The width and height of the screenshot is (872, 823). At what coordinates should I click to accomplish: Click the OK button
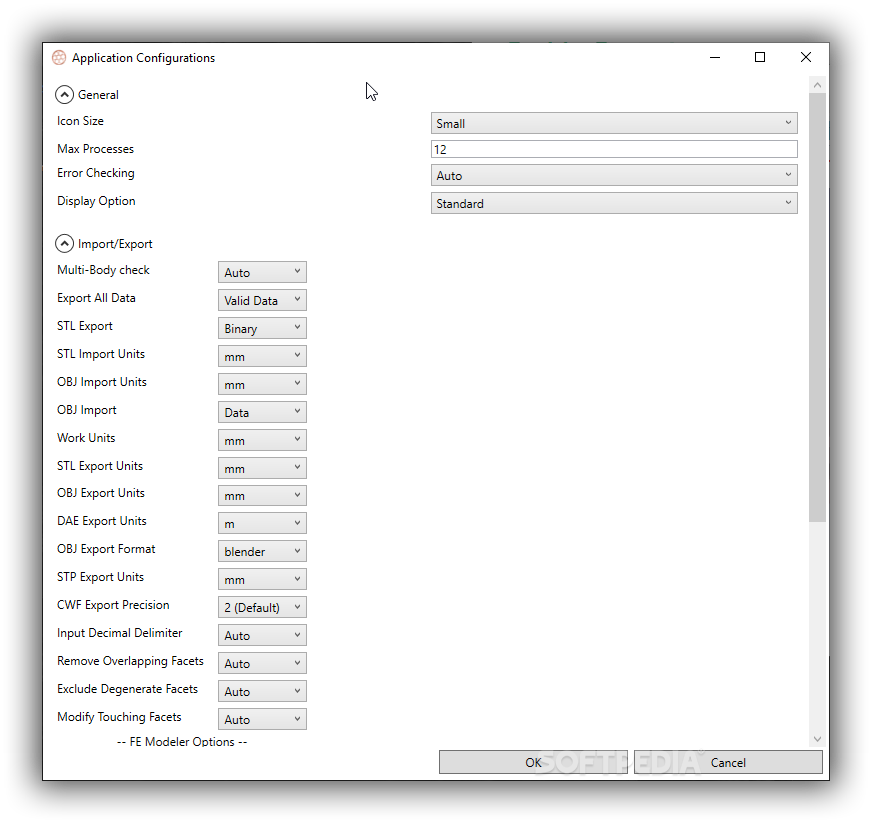click(x=533, y=762)
